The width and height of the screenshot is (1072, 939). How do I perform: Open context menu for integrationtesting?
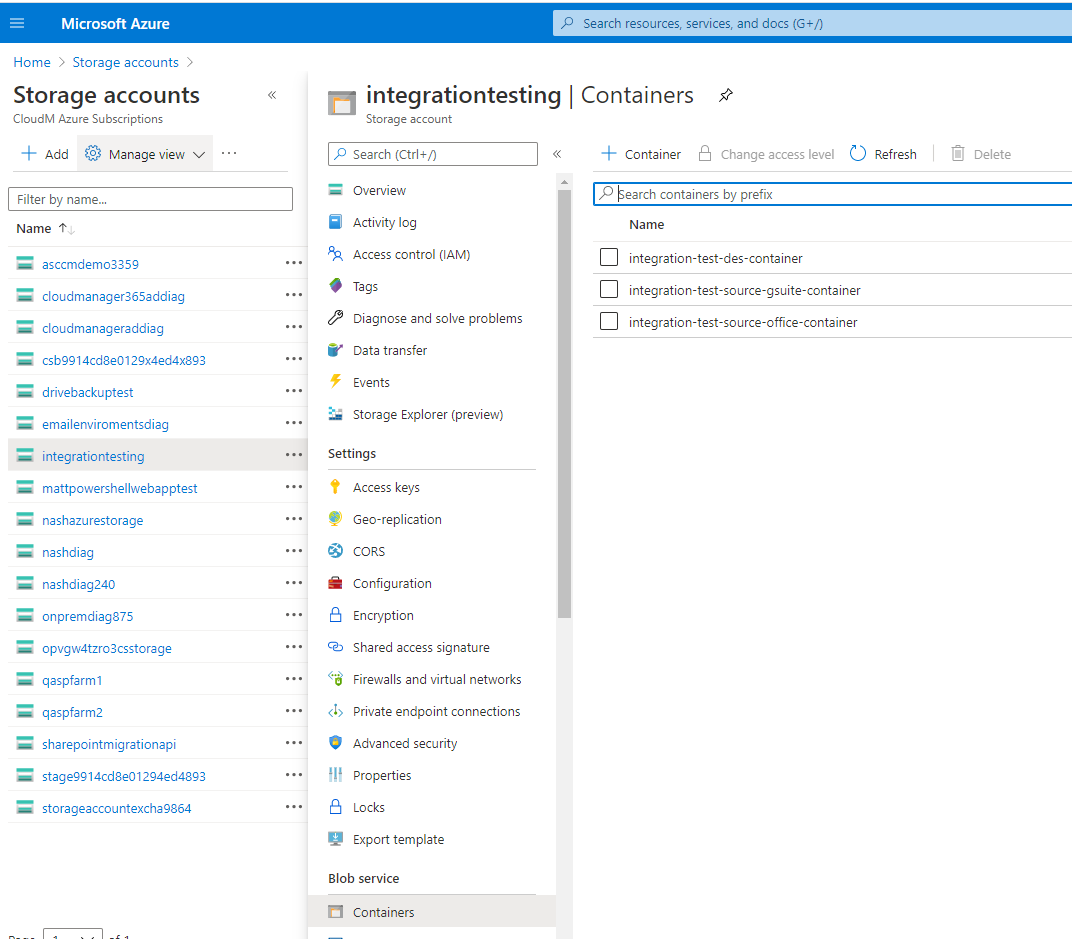point(294,455)
